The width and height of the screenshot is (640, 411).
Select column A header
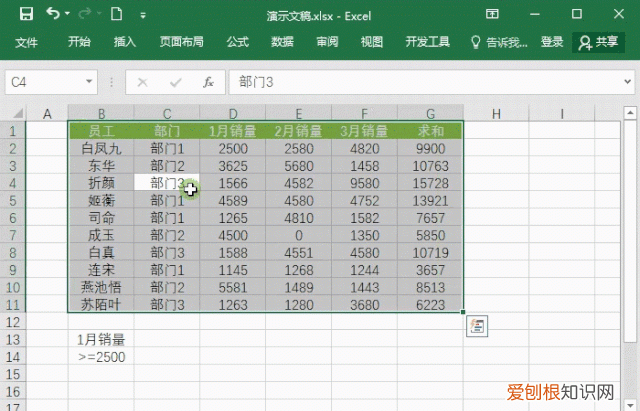coord(47,113)
